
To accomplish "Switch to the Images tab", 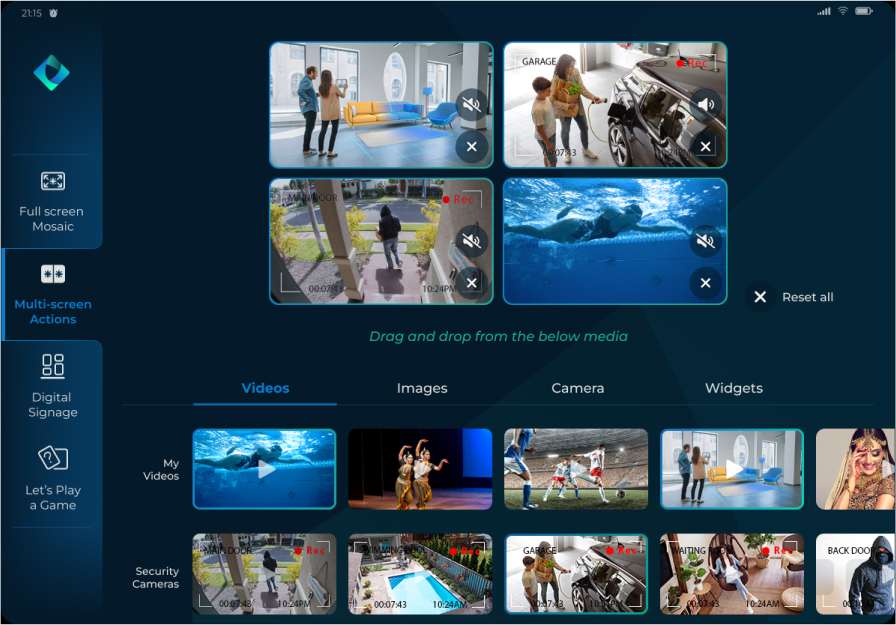I will coord(422,388).
